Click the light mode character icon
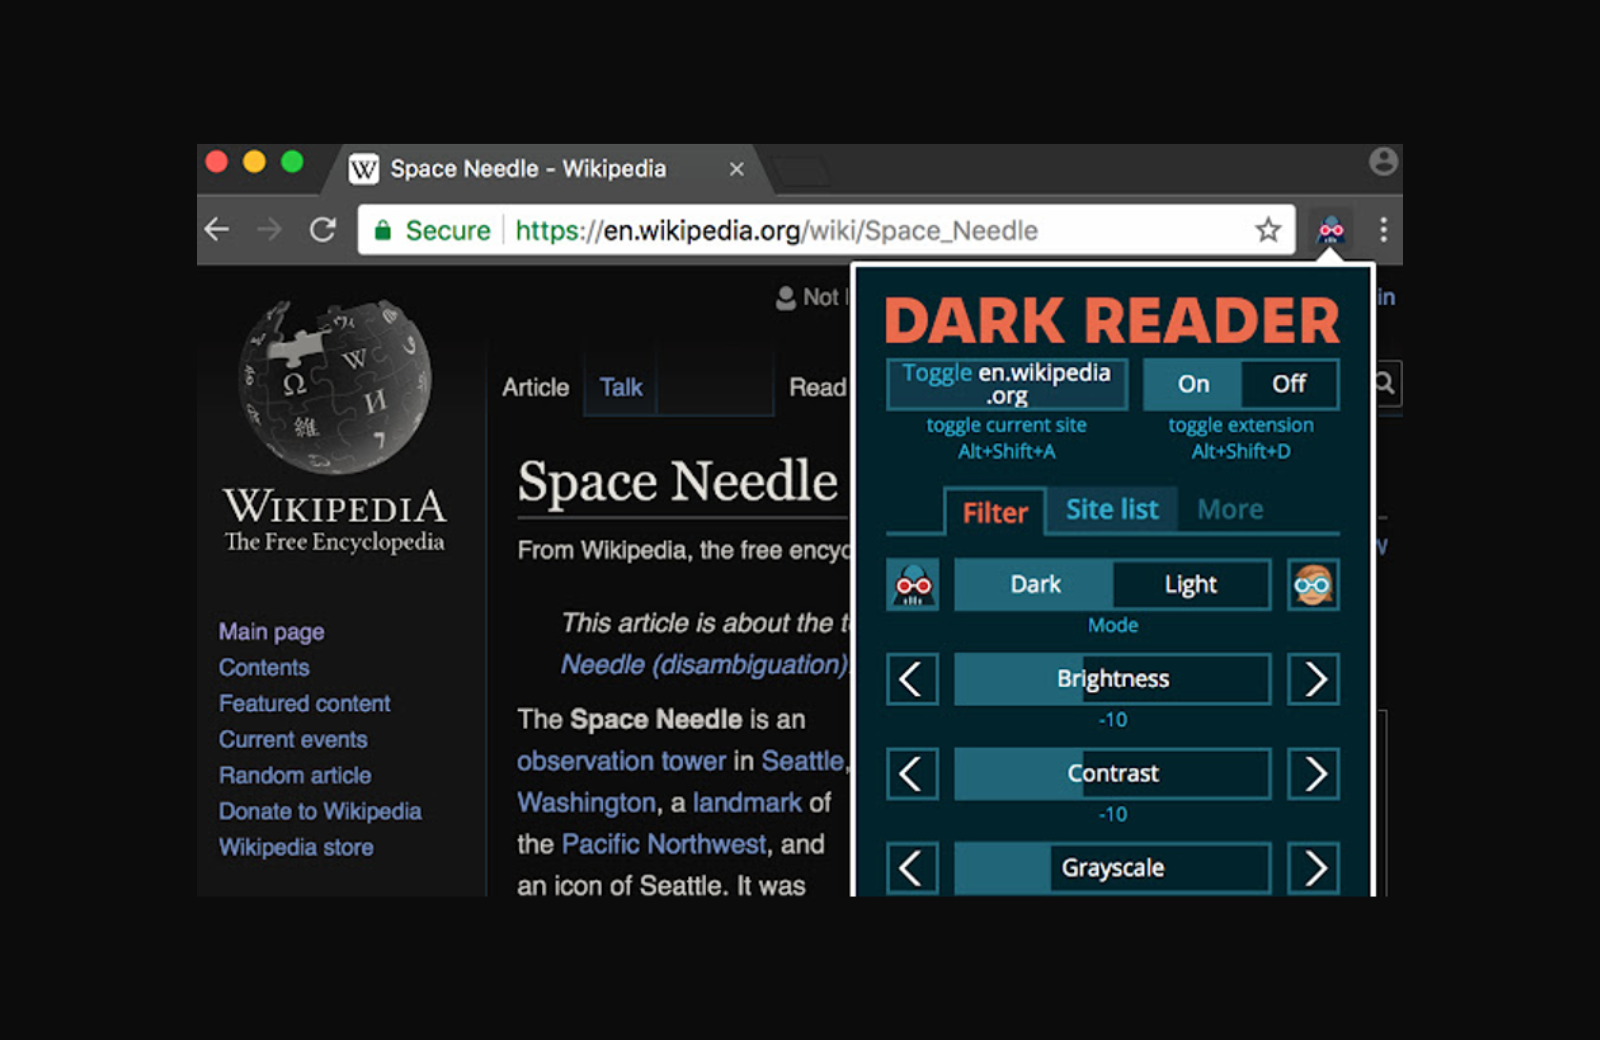Image resolution: width=1600 pixels, height=1040 pixels. 1313,585
